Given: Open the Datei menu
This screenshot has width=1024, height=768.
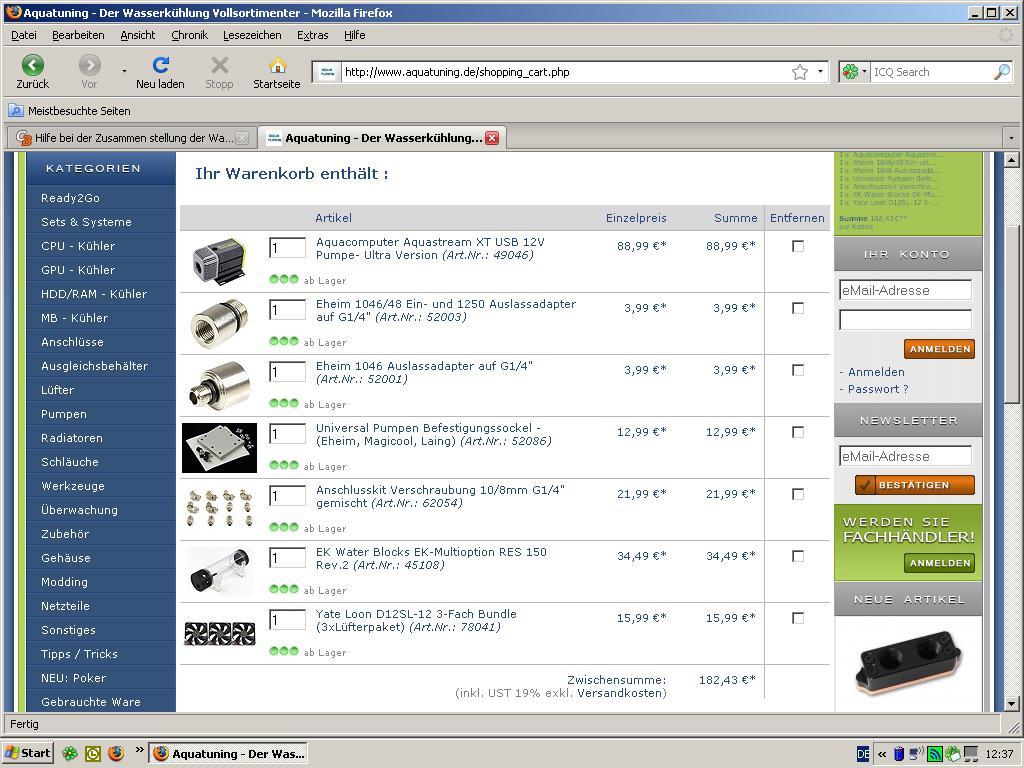Looking at the screenshot, I should point(24,35).
